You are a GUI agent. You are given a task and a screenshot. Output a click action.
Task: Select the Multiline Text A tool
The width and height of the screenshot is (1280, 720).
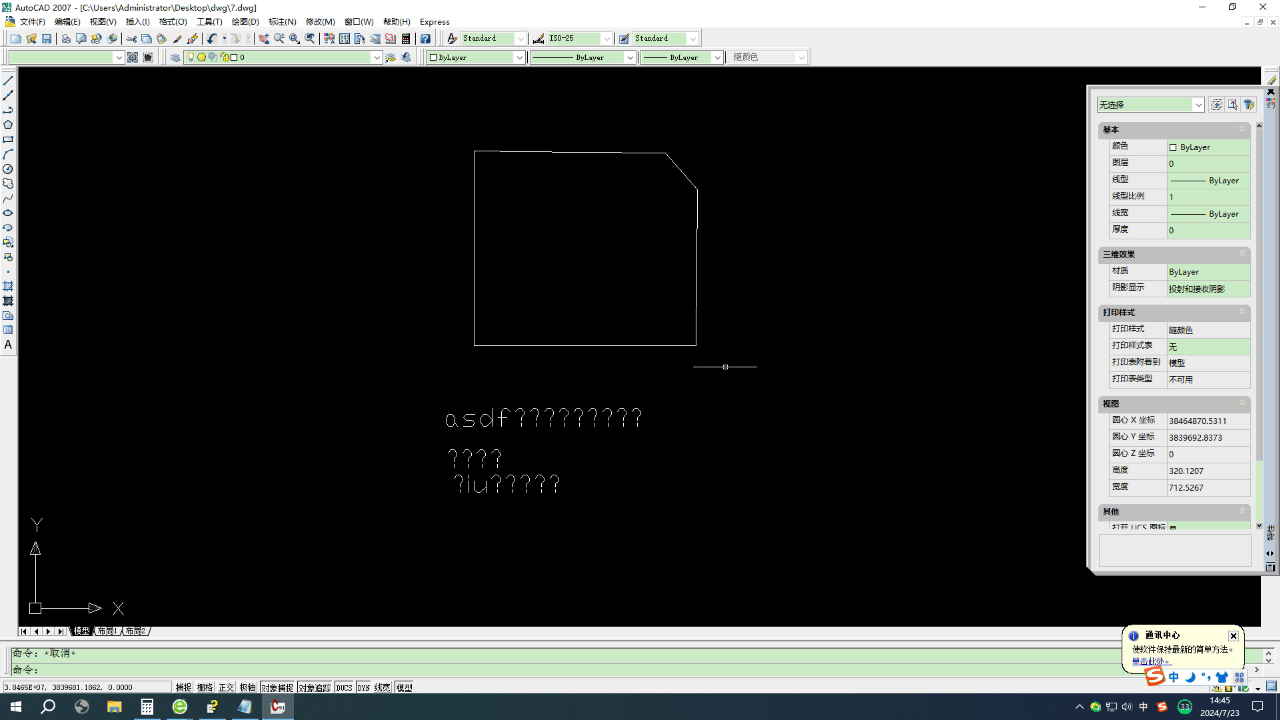point(8,345)
